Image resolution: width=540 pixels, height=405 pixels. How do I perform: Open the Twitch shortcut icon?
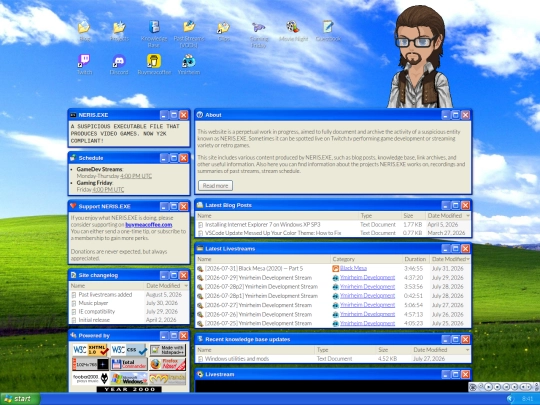coord(84,64)
